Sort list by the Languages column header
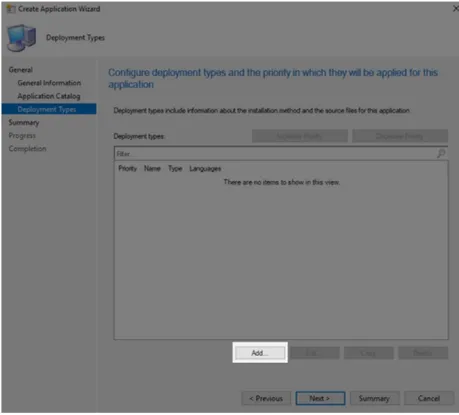The width and height of the screenshot is (459, 415). point(205,168)
